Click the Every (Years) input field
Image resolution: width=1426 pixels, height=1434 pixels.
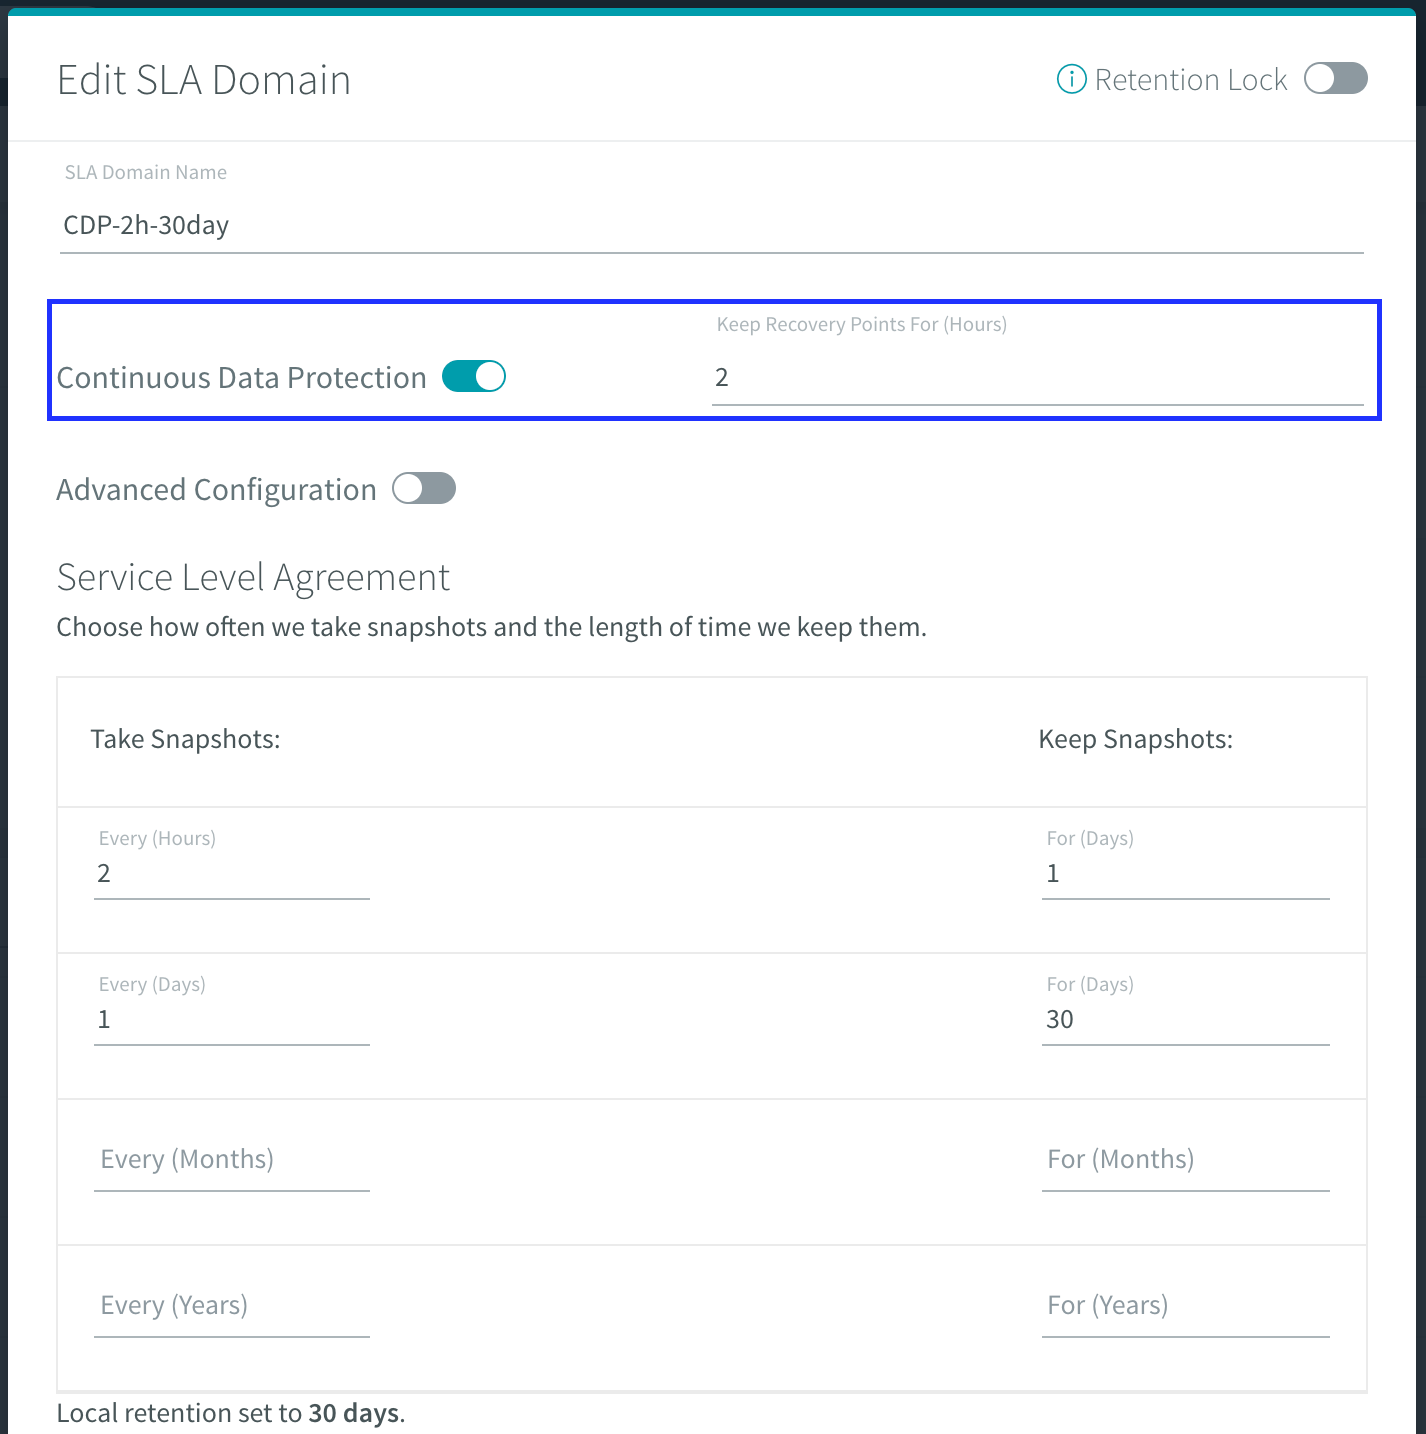coord(232,1306)
